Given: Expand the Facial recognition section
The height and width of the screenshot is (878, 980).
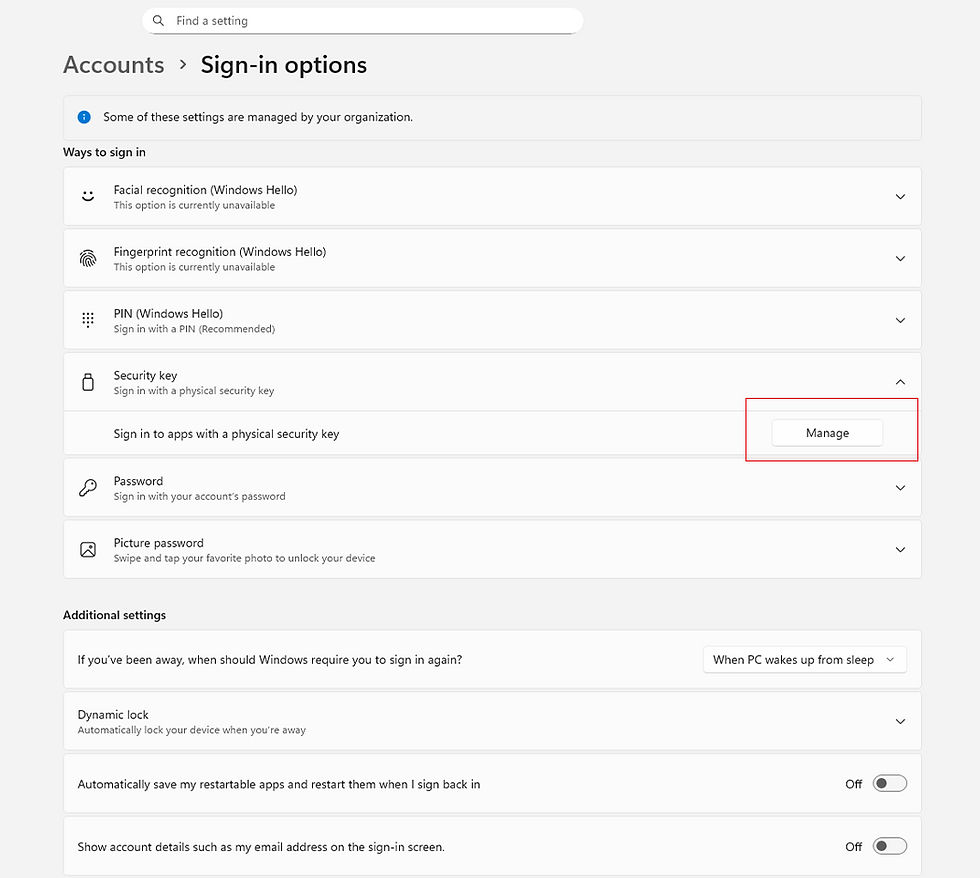Looking at the screenshot, I should pos(900,197).
